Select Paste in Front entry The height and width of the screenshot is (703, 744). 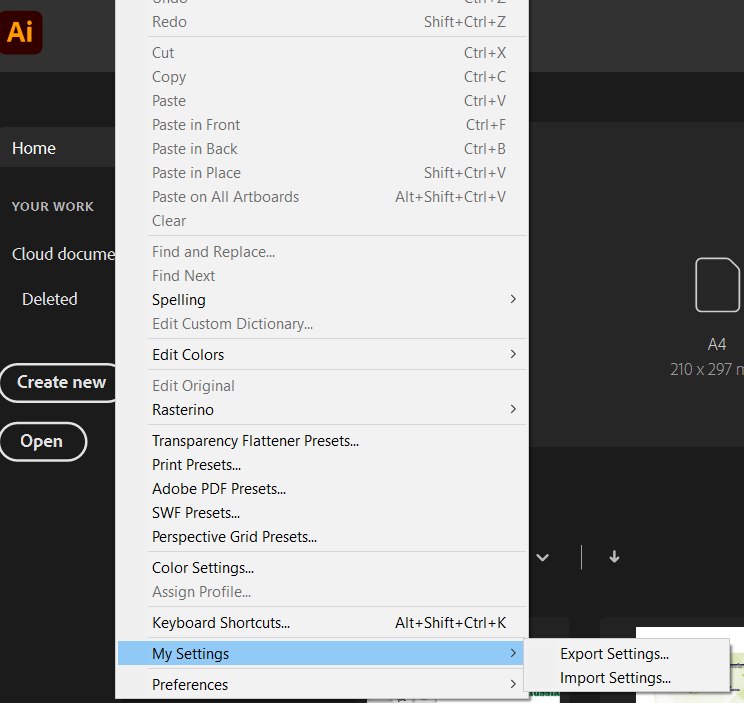[x=321, y=125]
